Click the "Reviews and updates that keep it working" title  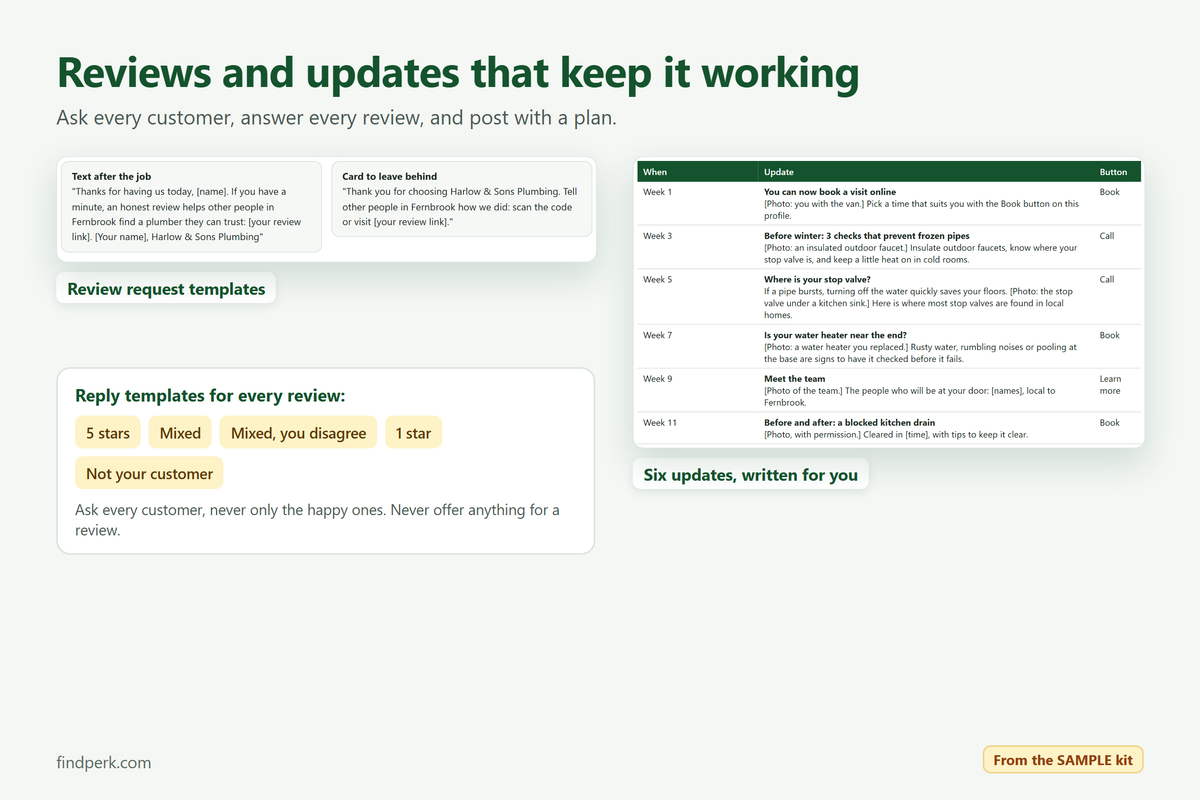[x=458, y=74]
